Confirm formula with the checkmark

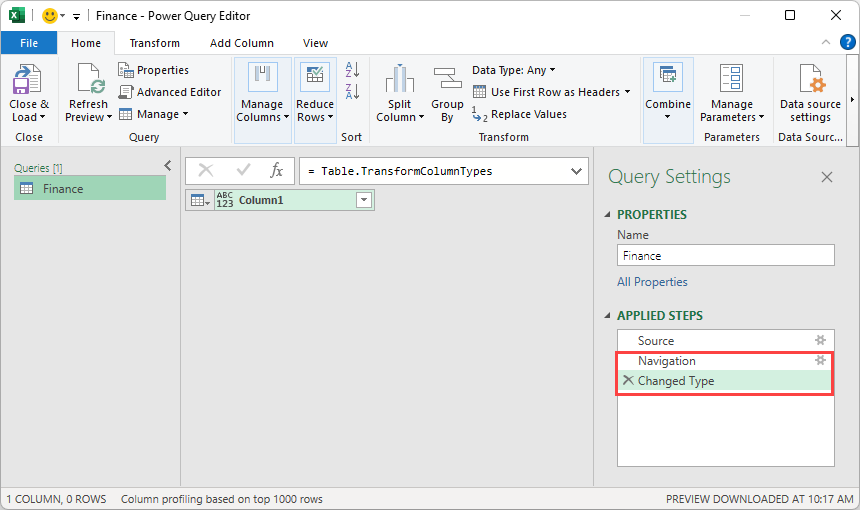tap(243, 171)
